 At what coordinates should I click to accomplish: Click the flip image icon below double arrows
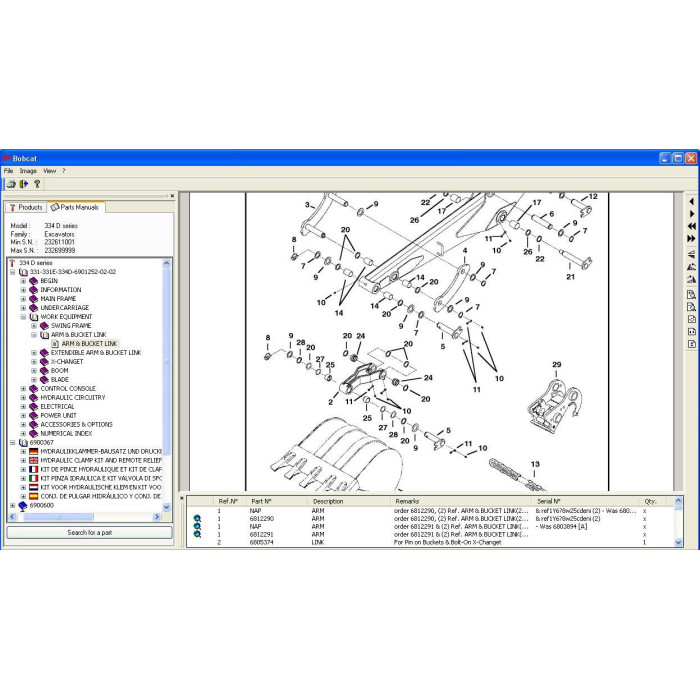pyautogui.click(x=691, y=254)
